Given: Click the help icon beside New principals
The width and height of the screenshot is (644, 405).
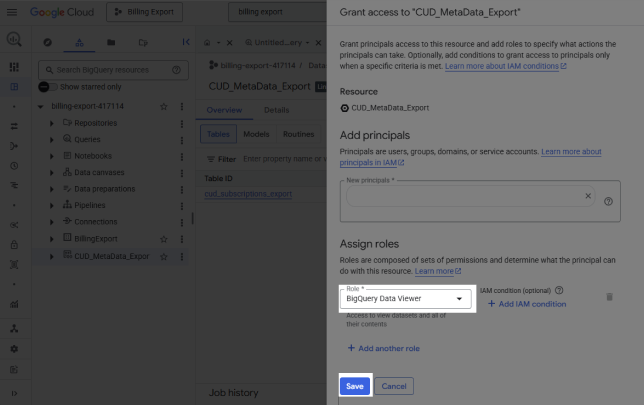Looking at the screenshot, I should (608, 201).
